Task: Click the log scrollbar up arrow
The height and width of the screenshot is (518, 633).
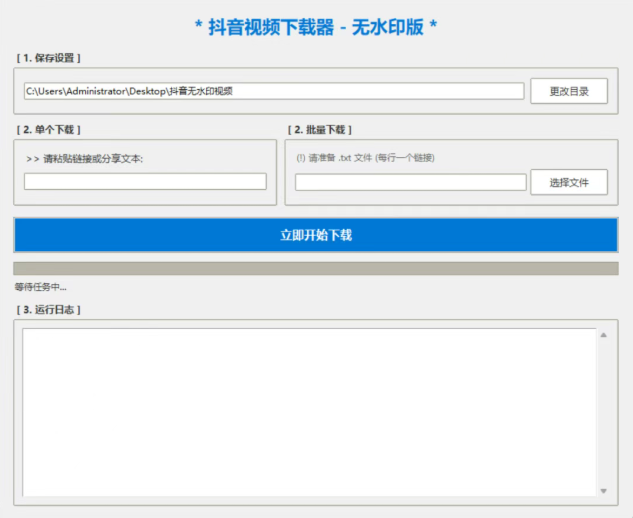Action: point(603,335)
